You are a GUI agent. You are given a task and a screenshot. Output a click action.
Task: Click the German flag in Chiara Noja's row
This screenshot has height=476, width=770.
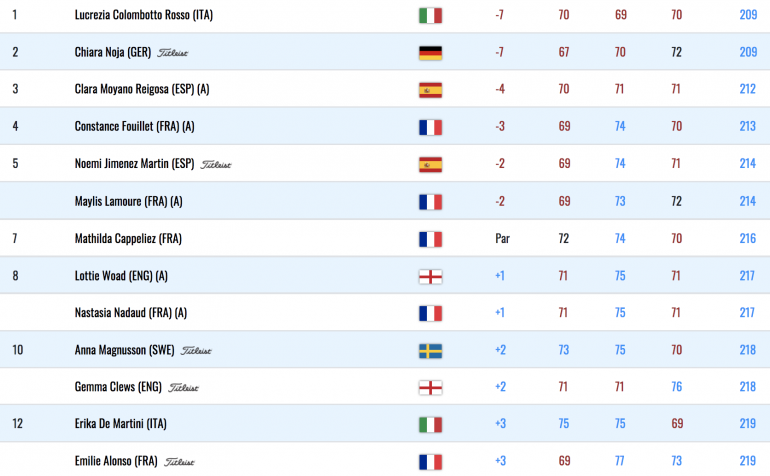(430, 53)
